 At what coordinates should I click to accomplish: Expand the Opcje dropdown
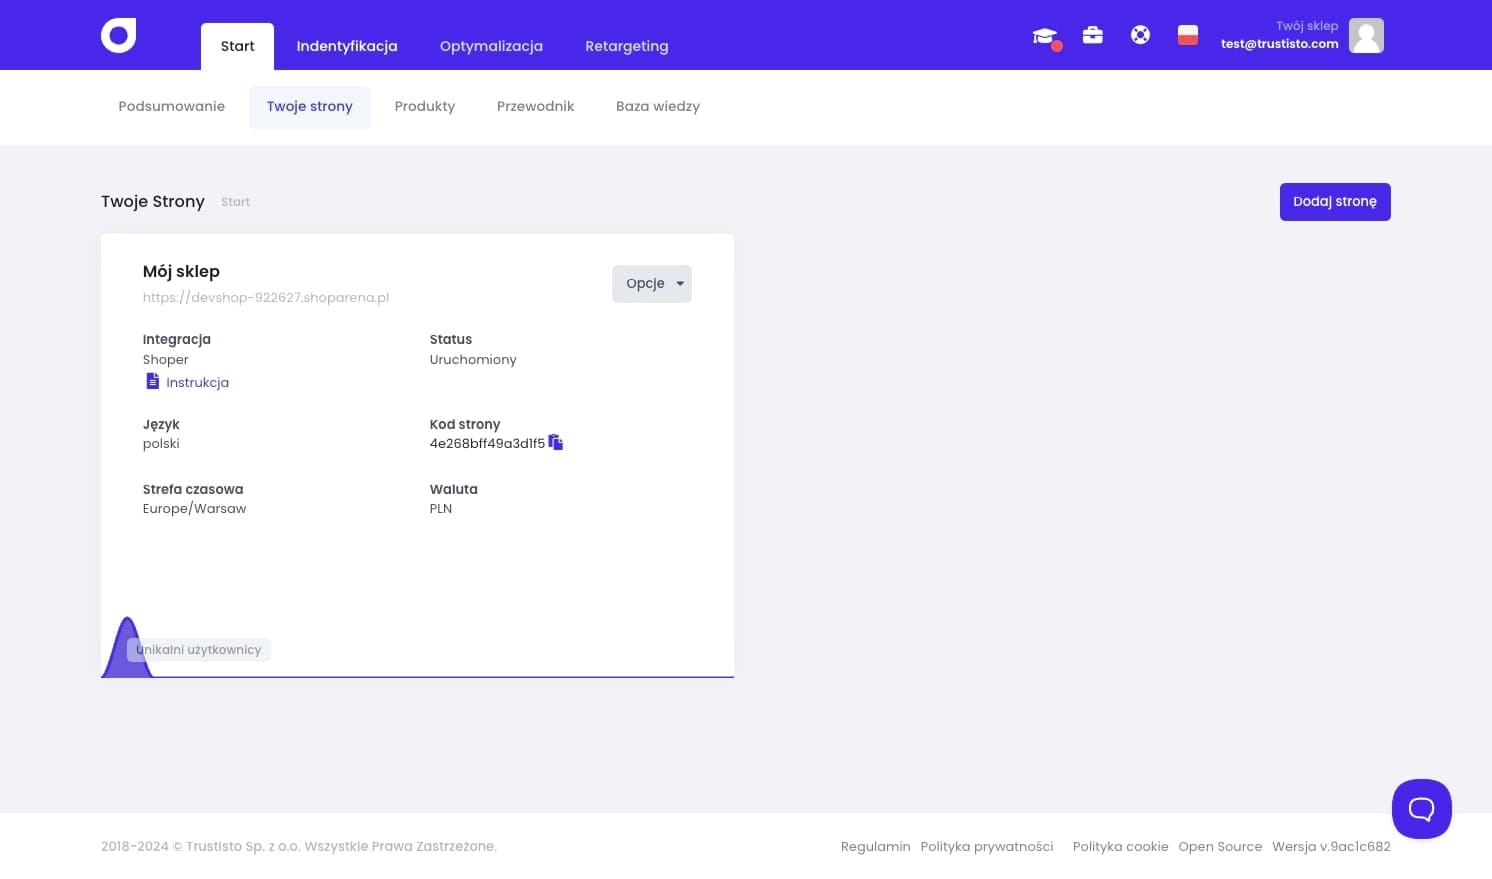652,284
